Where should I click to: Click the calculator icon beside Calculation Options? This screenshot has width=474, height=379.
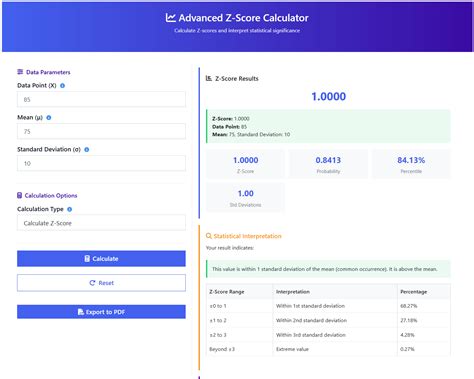click(19, 195)
